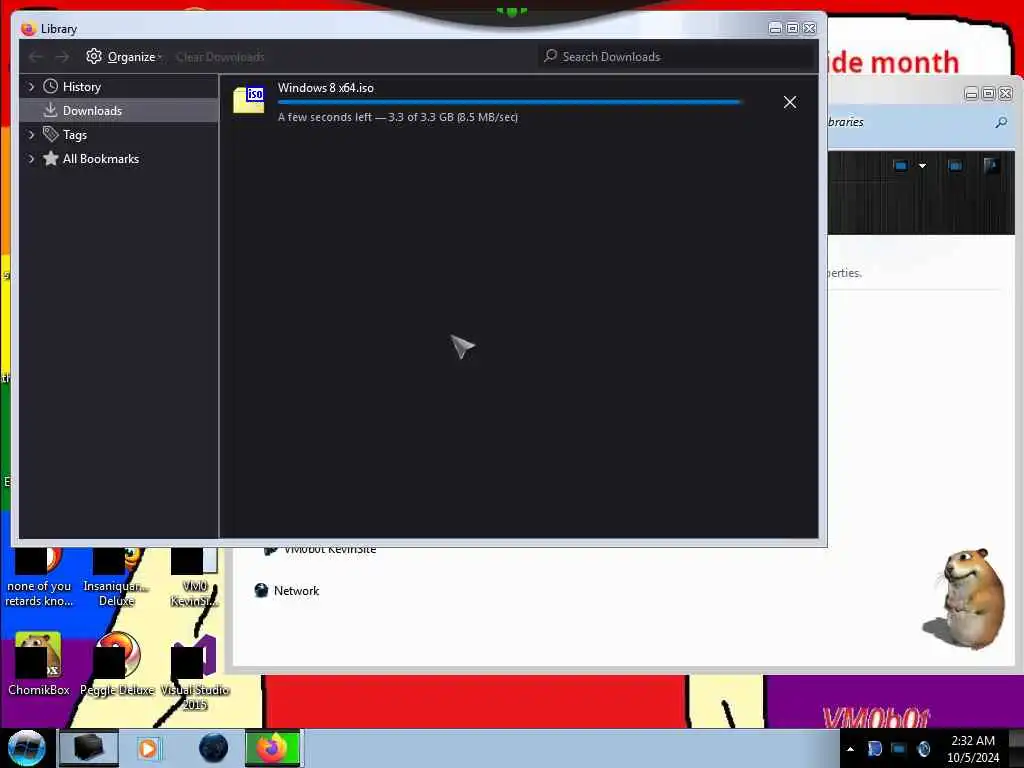Expand the All Bookmarks tree item

(x=31, y=159)
